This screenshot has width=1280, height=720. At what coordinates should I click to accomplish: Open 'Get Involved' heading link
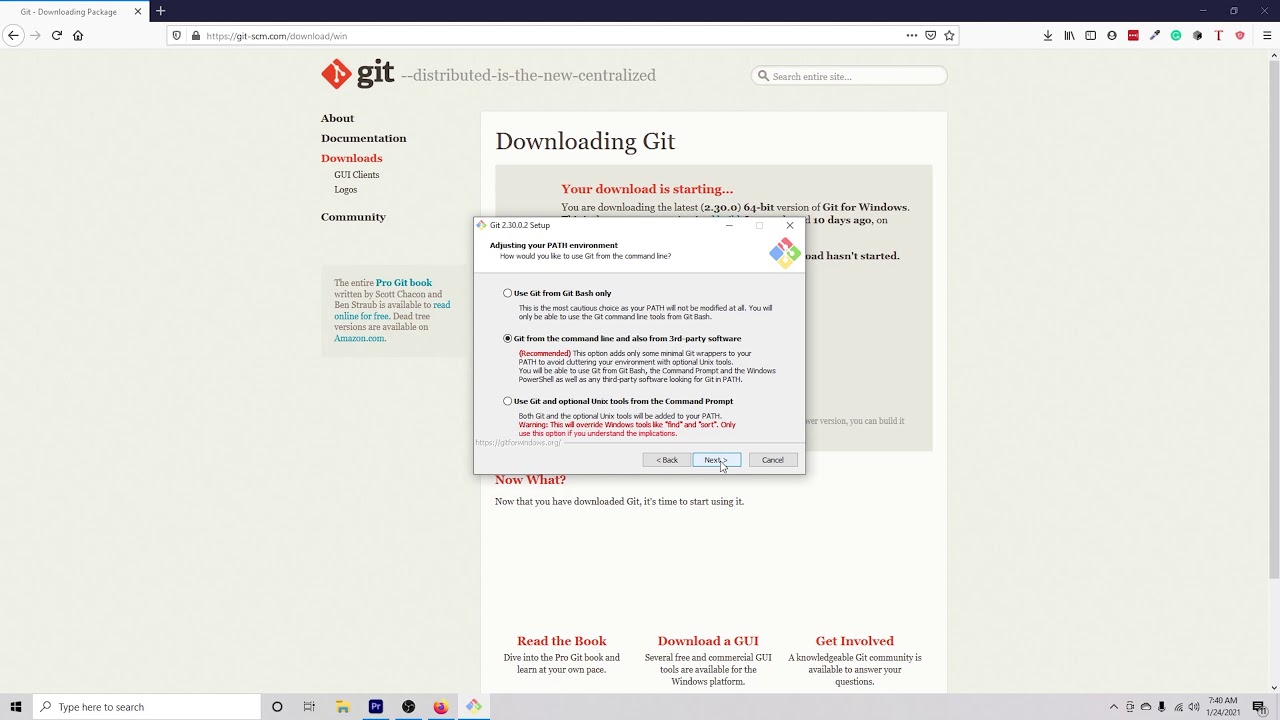click(x=854, y=641)
